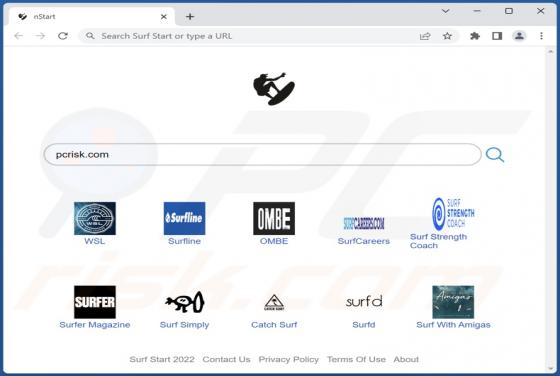Click the magnifier search button beside search box

pos(495,155)
